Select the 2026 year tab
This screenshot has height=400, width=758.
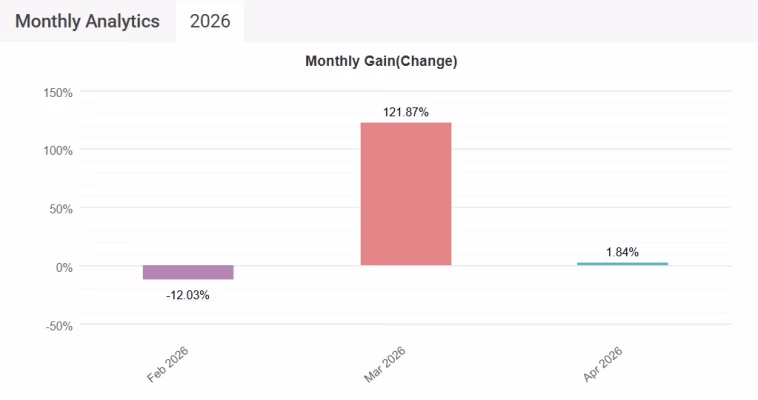210,21
